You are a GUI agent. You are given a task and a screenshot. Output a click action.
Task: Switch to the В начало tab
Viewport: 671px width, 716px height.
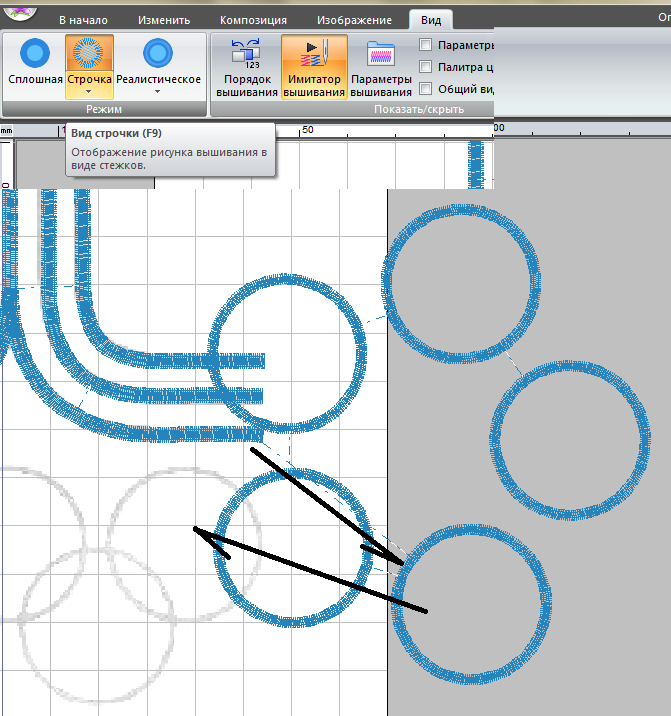tap(83, 20)
